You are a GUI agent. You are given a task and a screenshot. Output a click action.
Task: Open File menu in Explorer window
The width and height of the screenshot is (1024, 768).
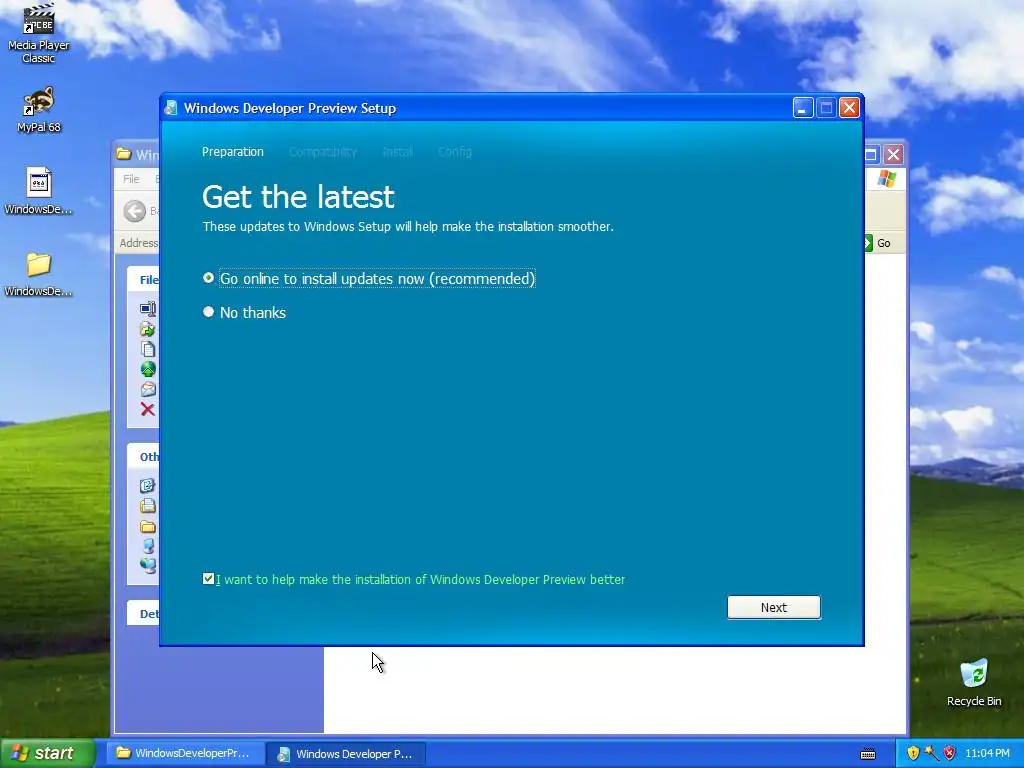pyautogui.click(x=131, y=179)
